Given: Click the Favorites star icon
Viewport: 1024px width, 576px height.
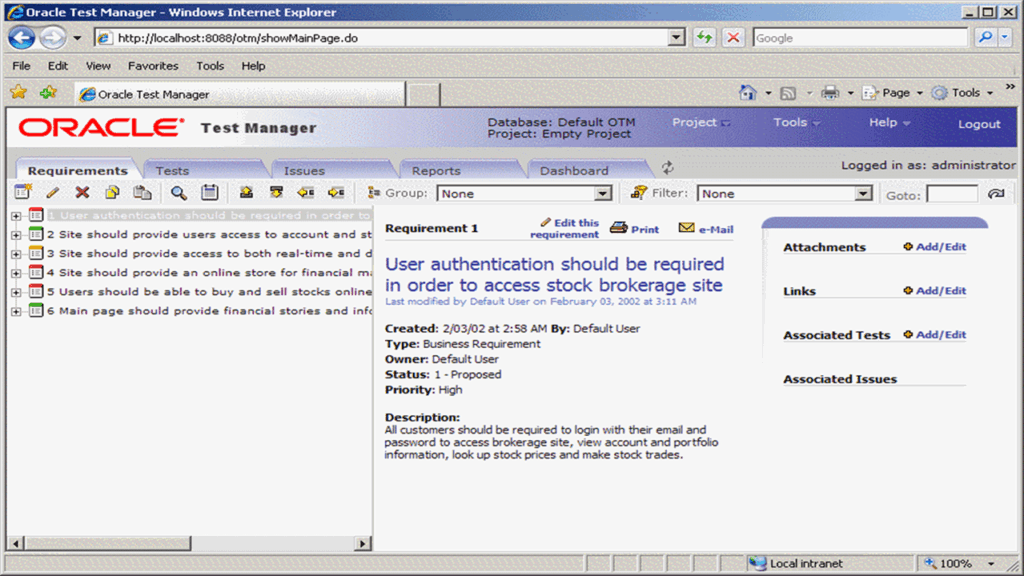Looking at the screenshot, I should pyautogui.click(x=18, y=93).
